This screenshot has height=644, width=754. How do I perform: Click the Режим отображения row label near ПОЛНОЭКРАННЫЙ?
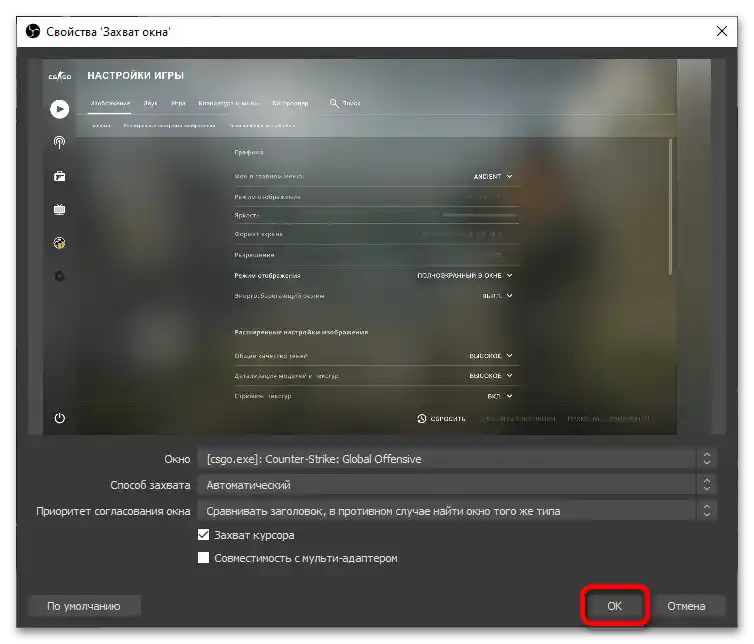coord(267,276)
